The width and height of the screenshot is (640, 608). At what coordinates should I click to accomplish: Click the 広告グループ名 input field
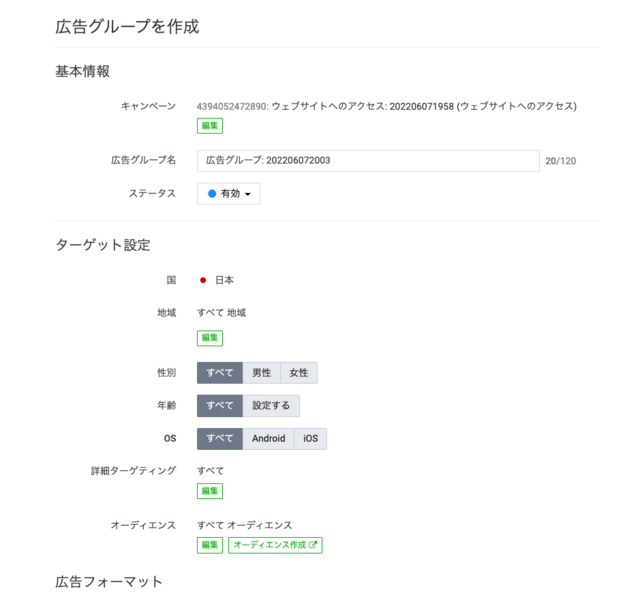[368, 161]
